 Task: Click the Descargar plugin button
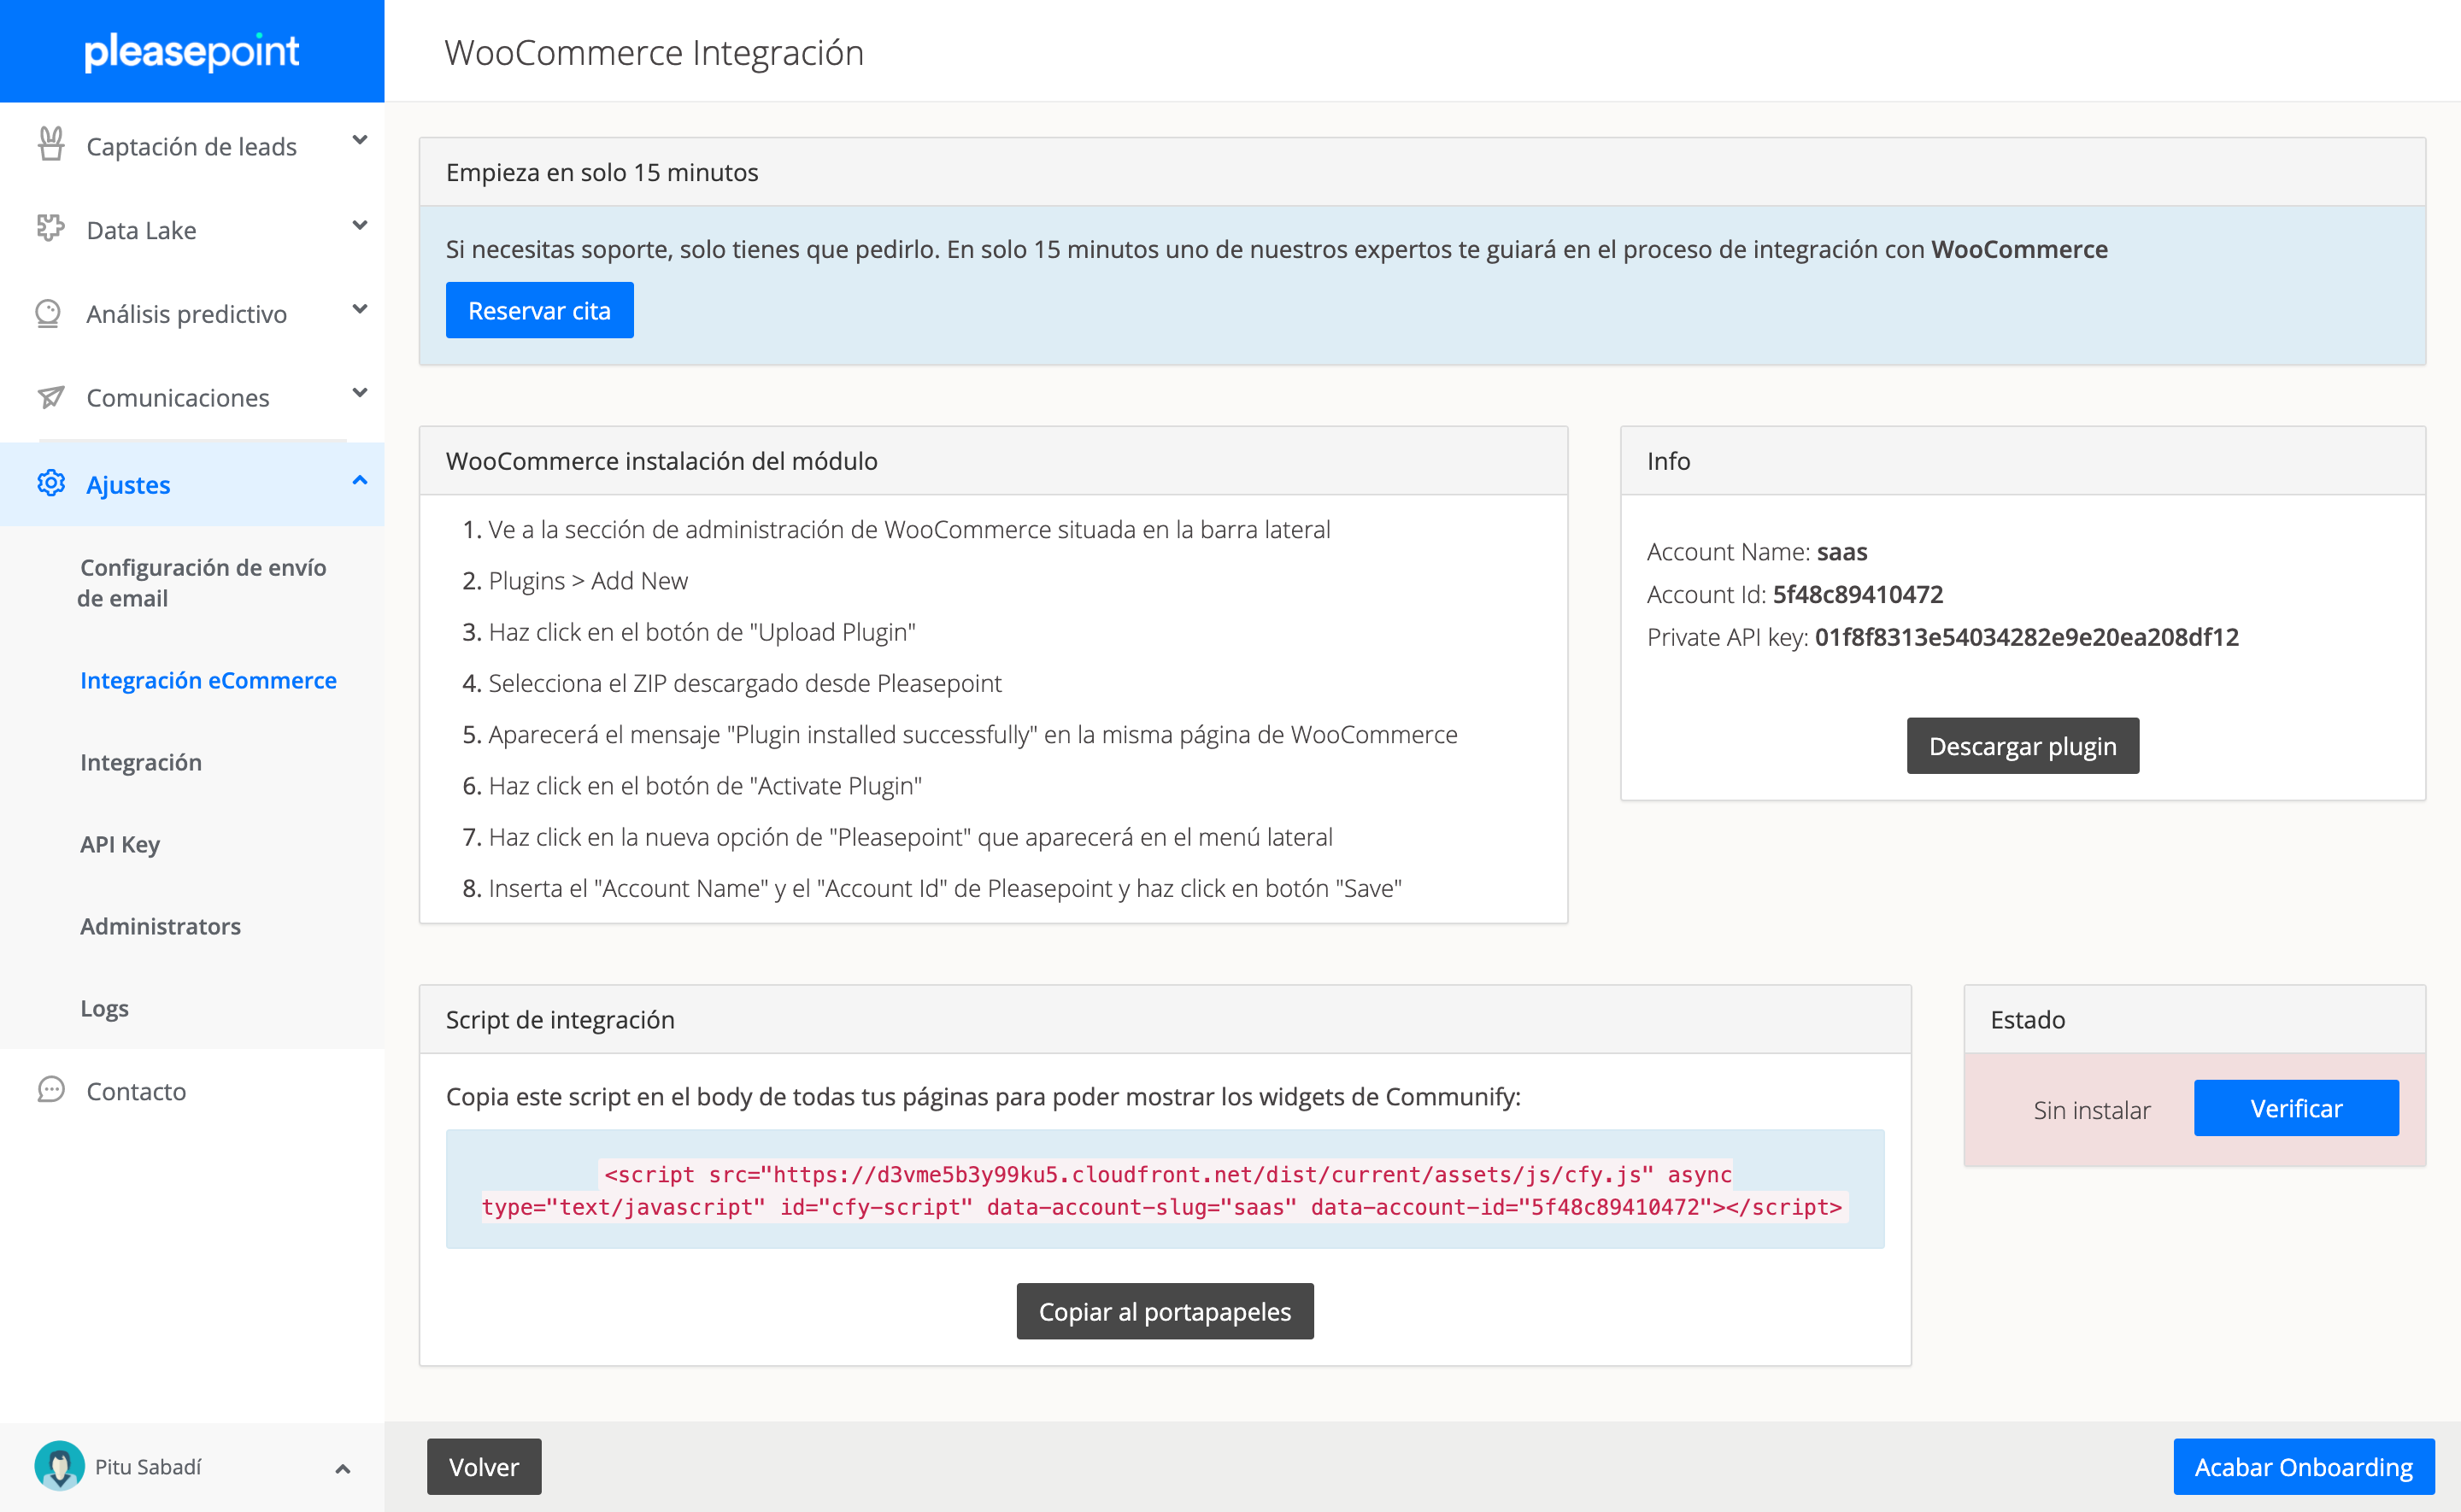pyautogui.click(x=2022, y=746)
